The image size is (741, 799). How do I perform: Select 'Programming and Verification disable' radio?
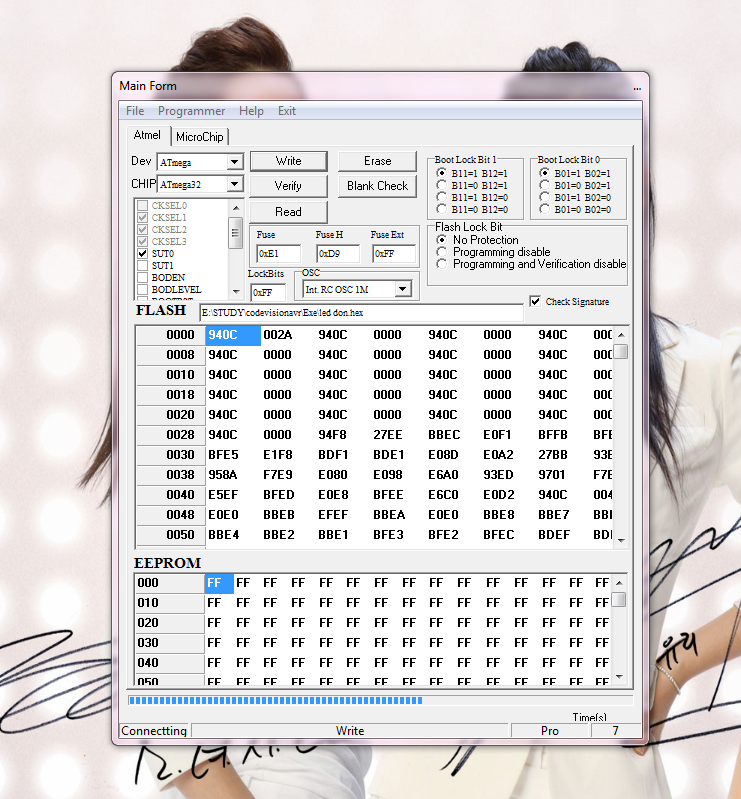click(442, 264)
